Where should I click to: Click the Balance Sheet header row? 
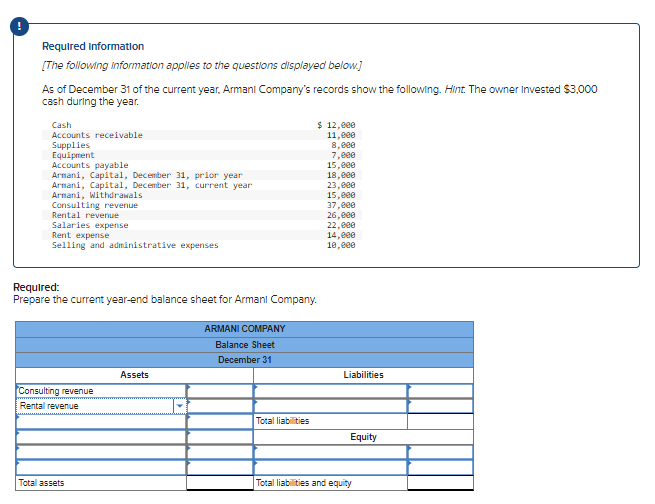(244, 345)
